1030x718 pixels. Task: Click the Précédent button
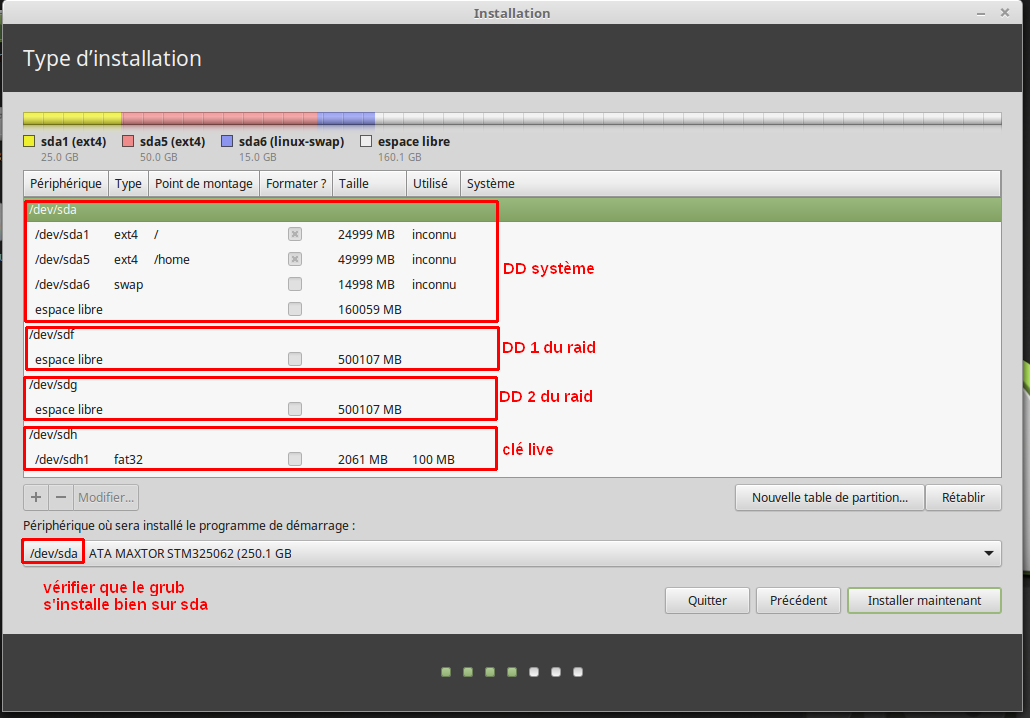click(x=798, y=600)
